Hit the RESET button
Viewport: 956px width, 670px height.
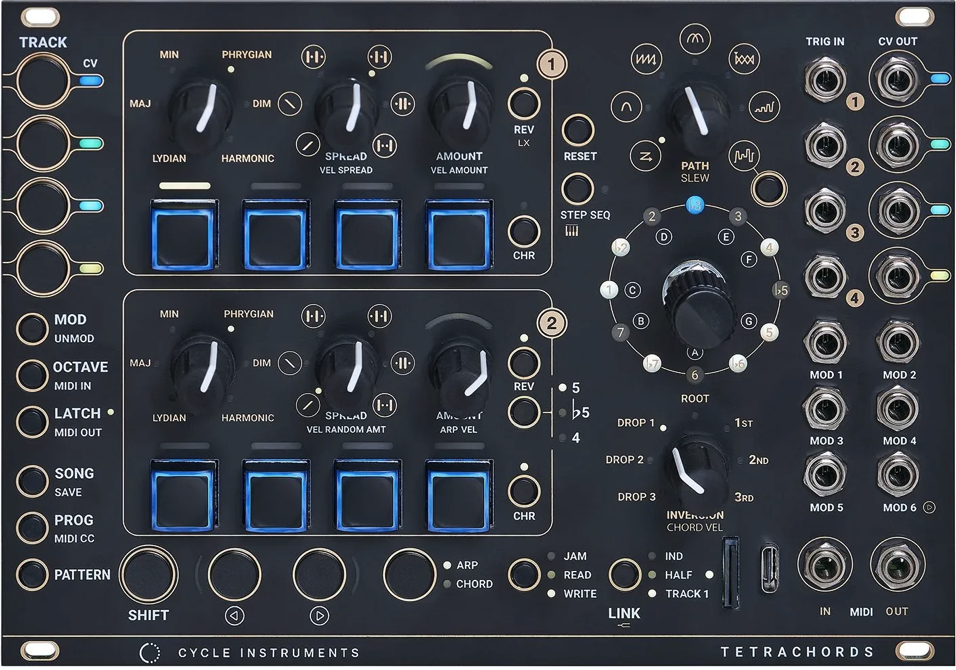click(x=577, y=130)
